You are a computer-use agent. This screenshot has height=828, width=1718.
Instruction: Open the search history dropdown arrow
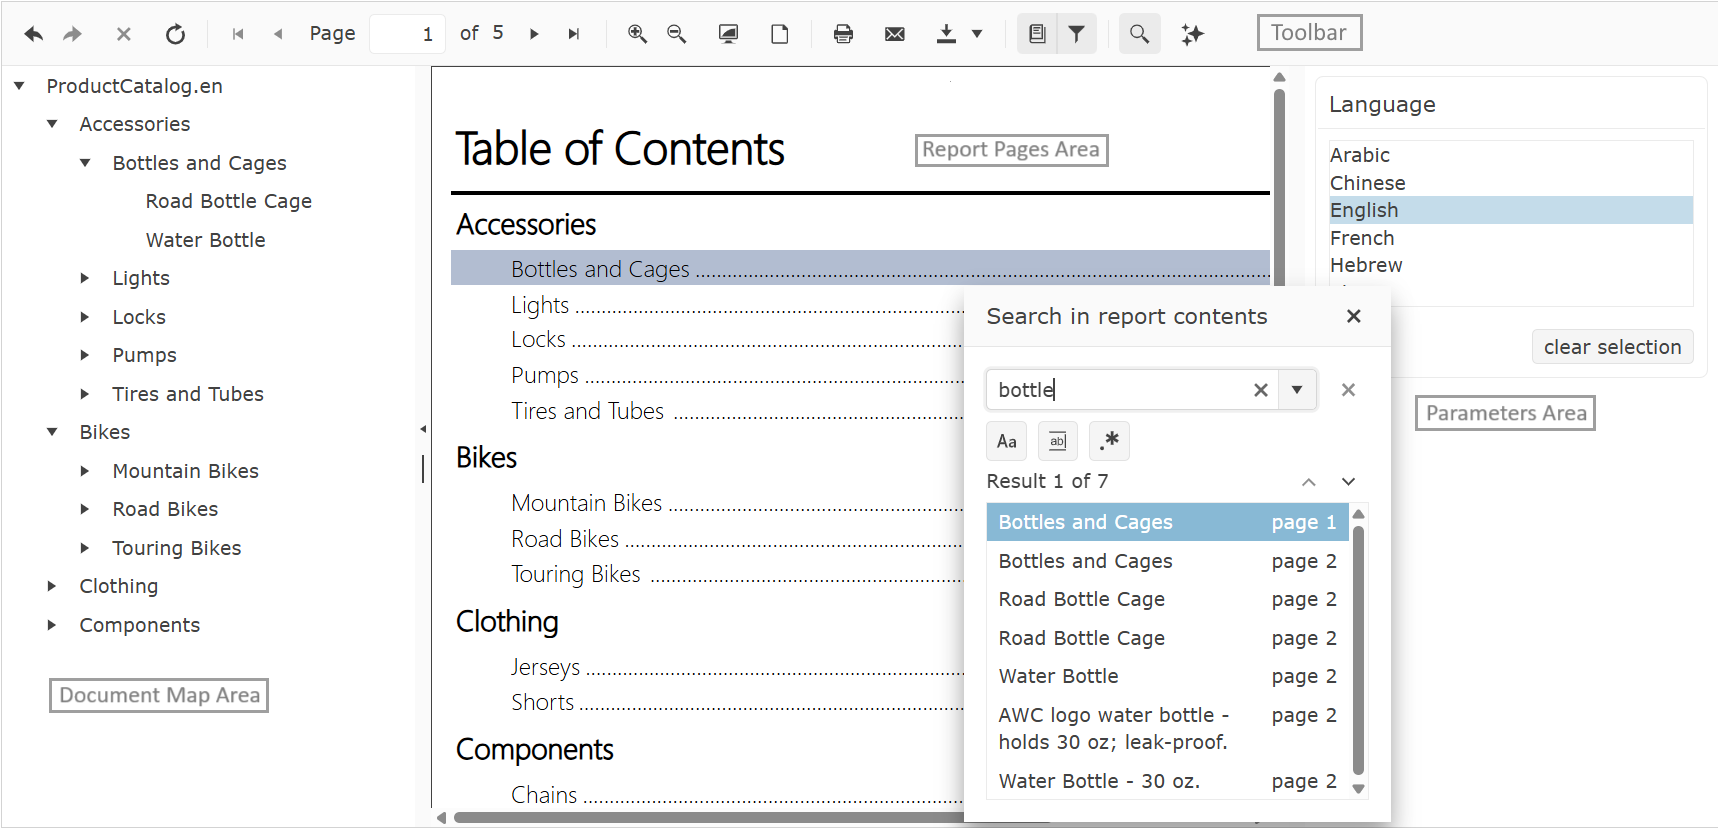1297,390
